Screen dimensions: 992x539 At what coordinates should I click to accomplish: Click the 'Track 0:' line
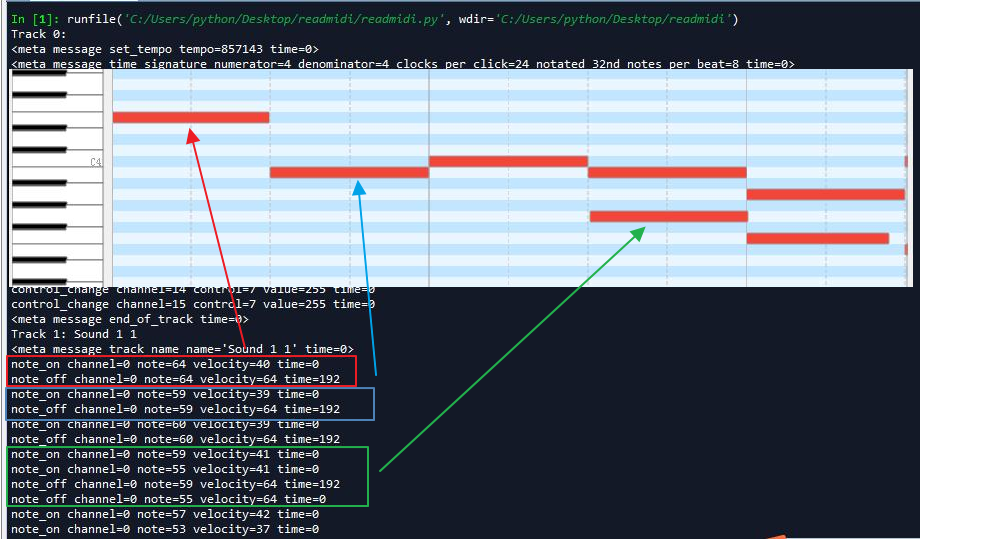[39, 34]
